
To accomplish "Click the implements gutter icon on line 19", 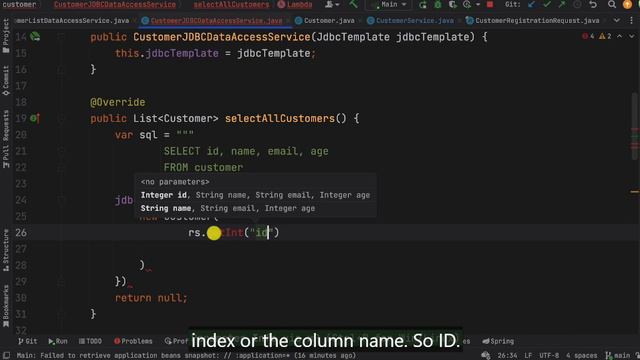I will (35, 118).
